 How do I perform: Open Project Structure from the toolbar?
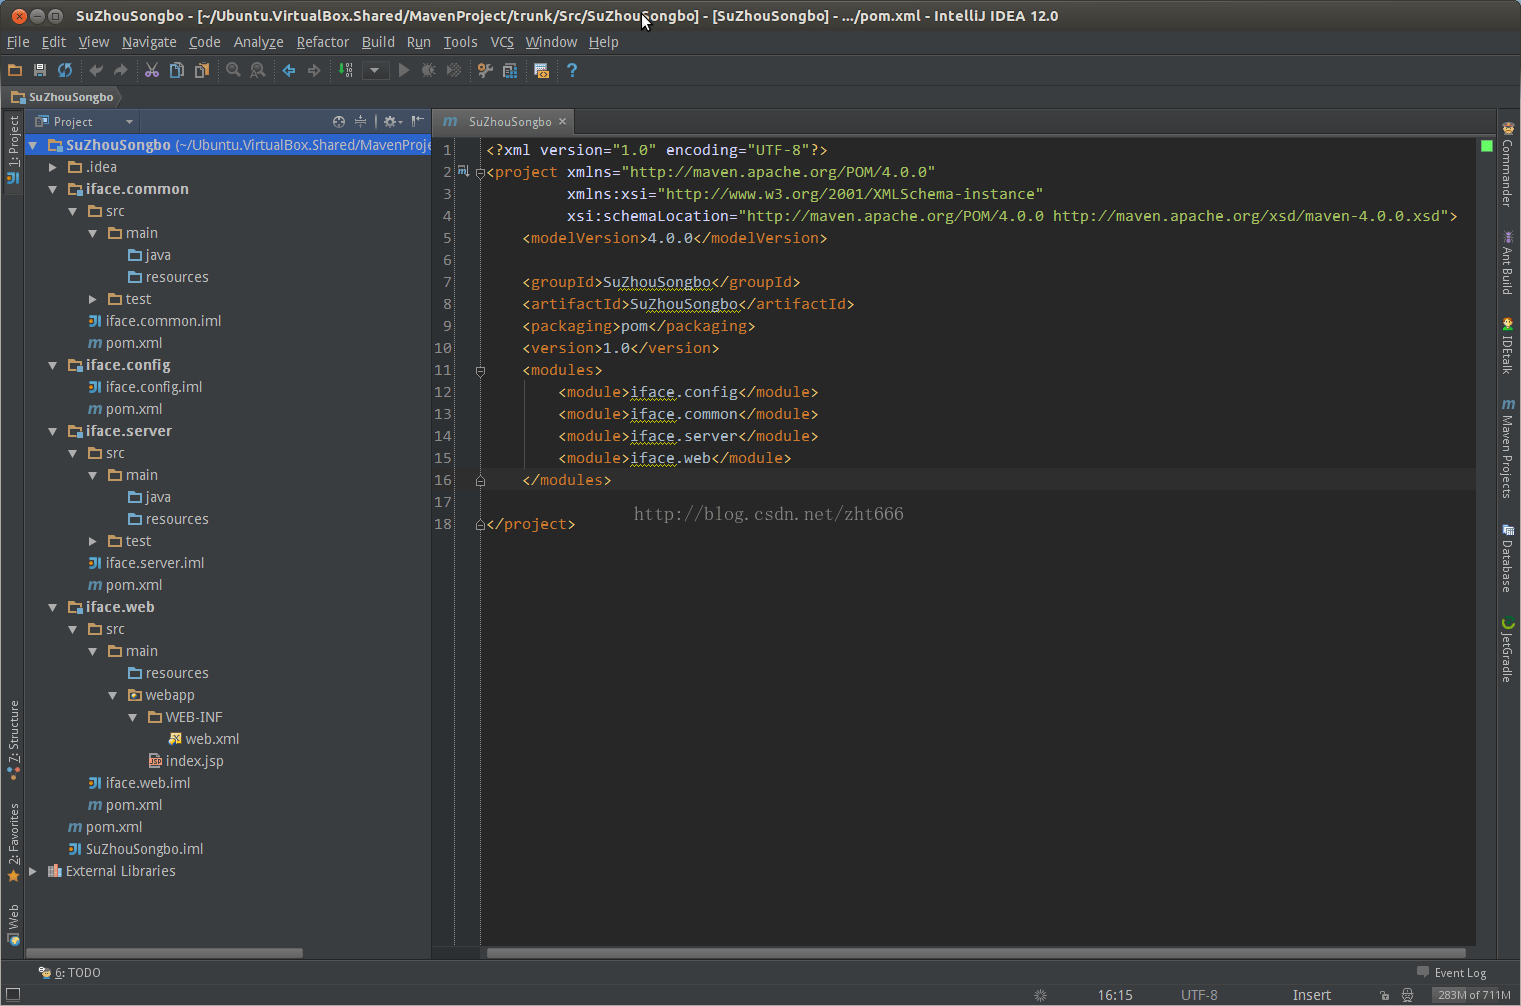click(510, 70)
